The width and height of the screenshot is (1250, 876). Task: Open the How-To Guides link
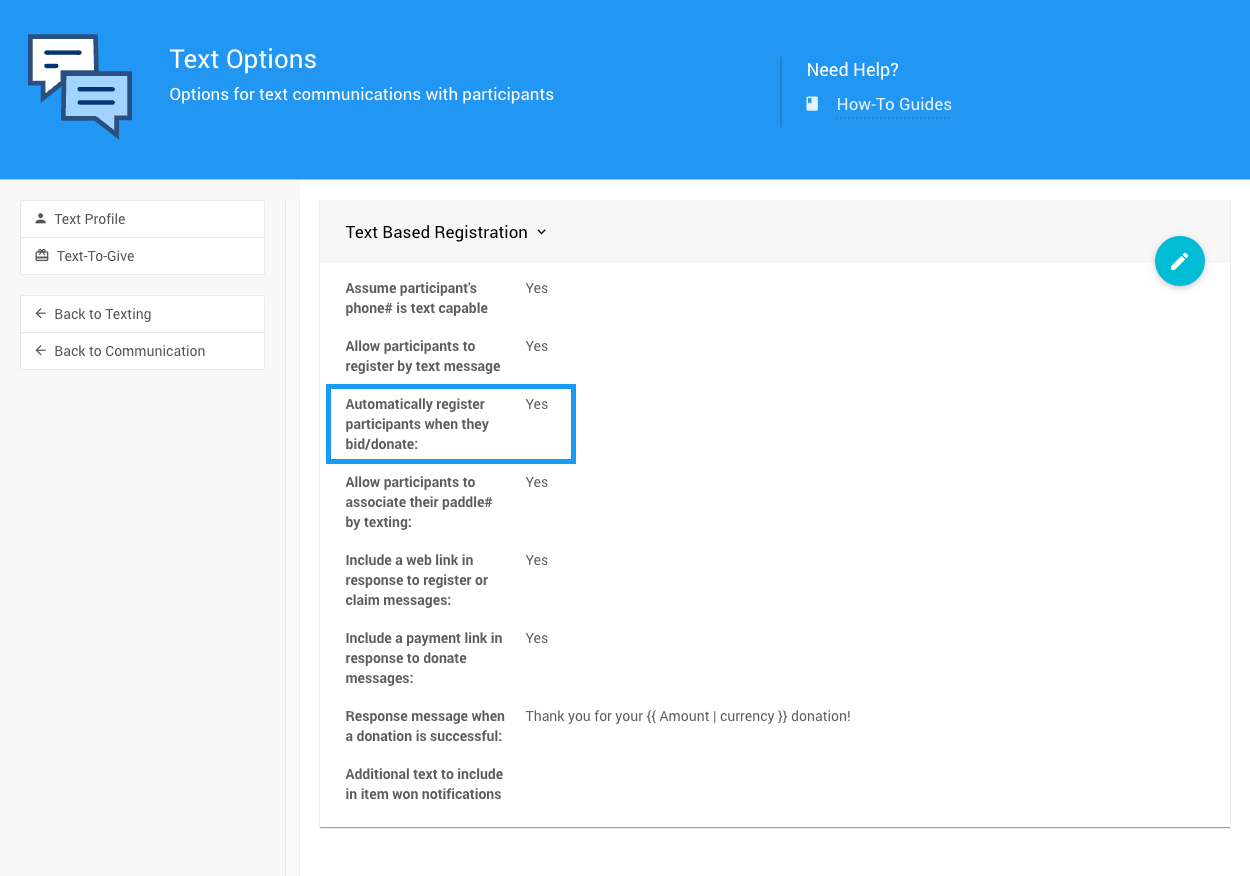[893, 104]
